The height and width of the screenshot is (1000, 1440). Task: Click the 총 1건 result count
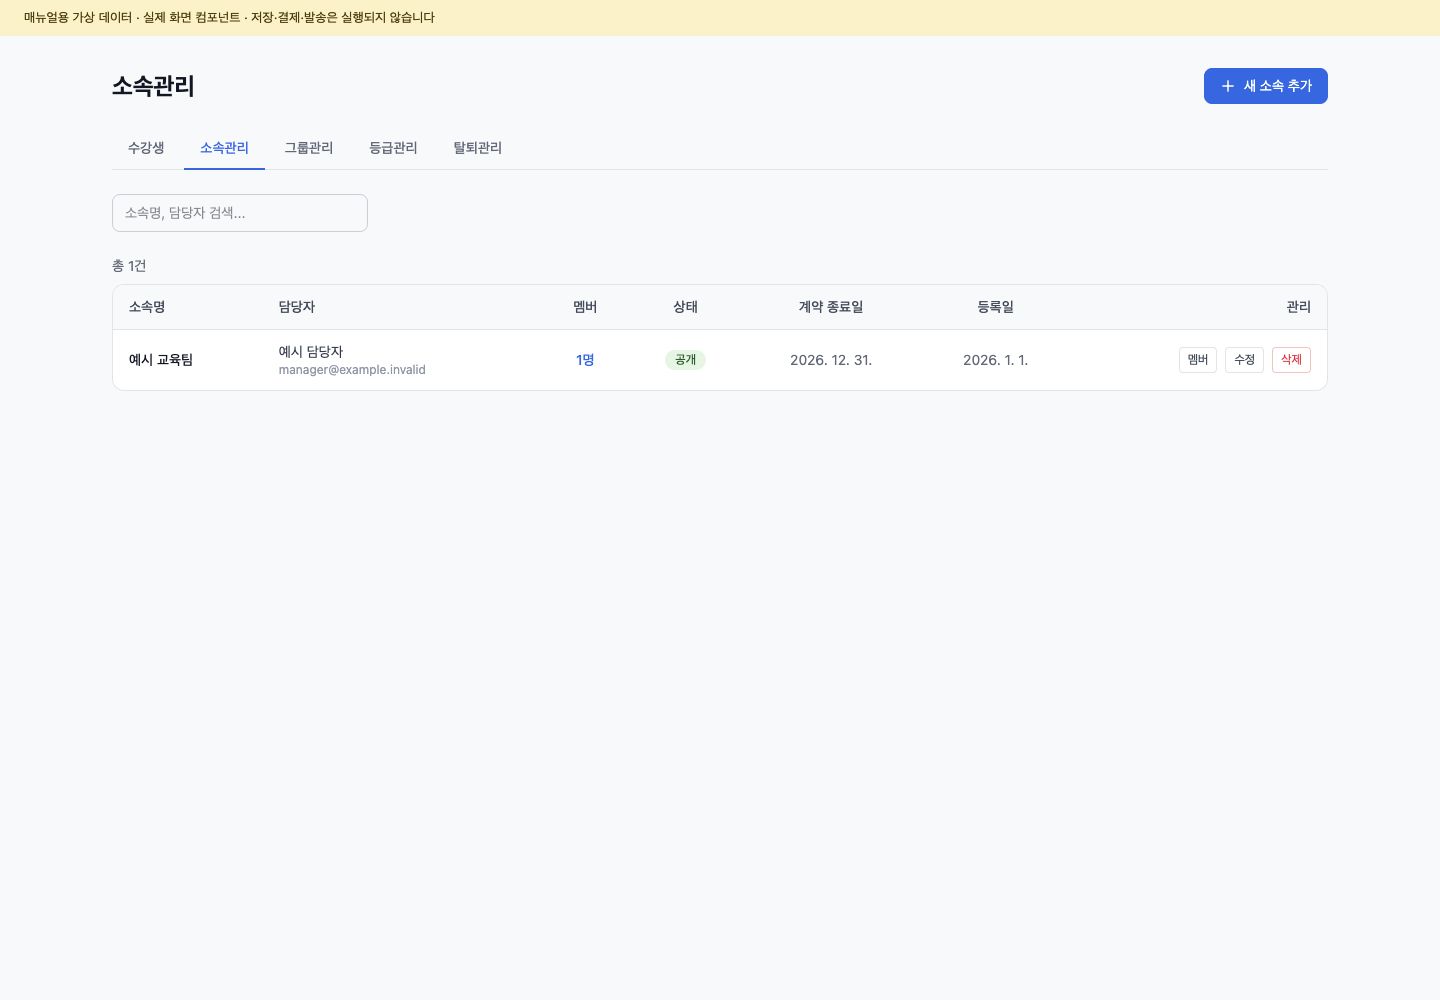click(x=129, y=266)
